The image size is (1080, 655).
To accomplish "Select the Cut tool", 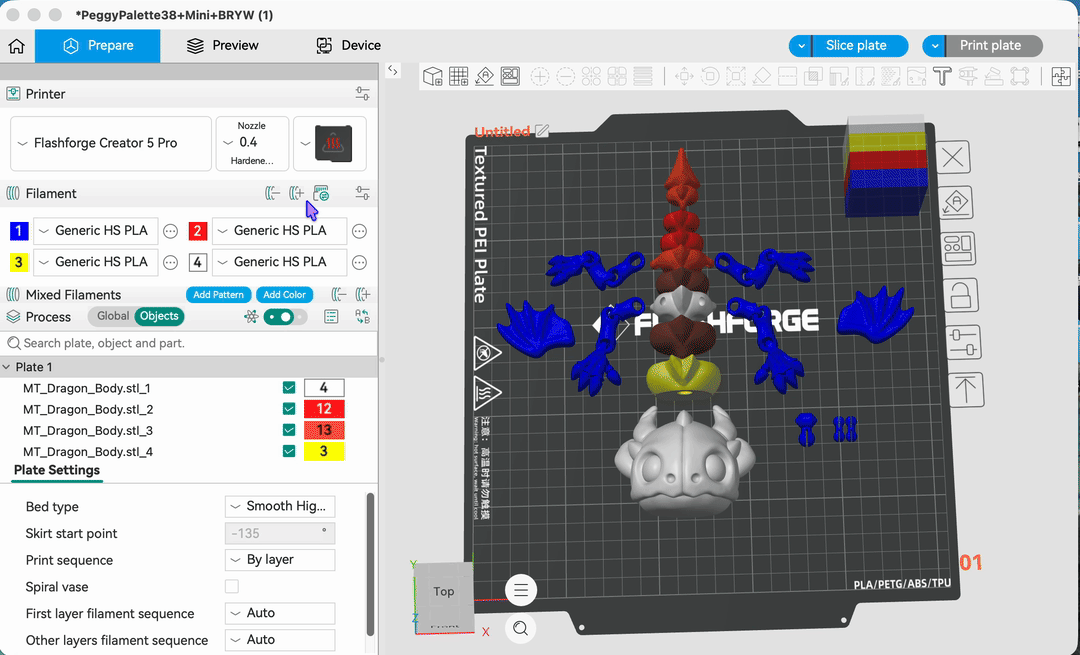I will (x=787, y=76).
